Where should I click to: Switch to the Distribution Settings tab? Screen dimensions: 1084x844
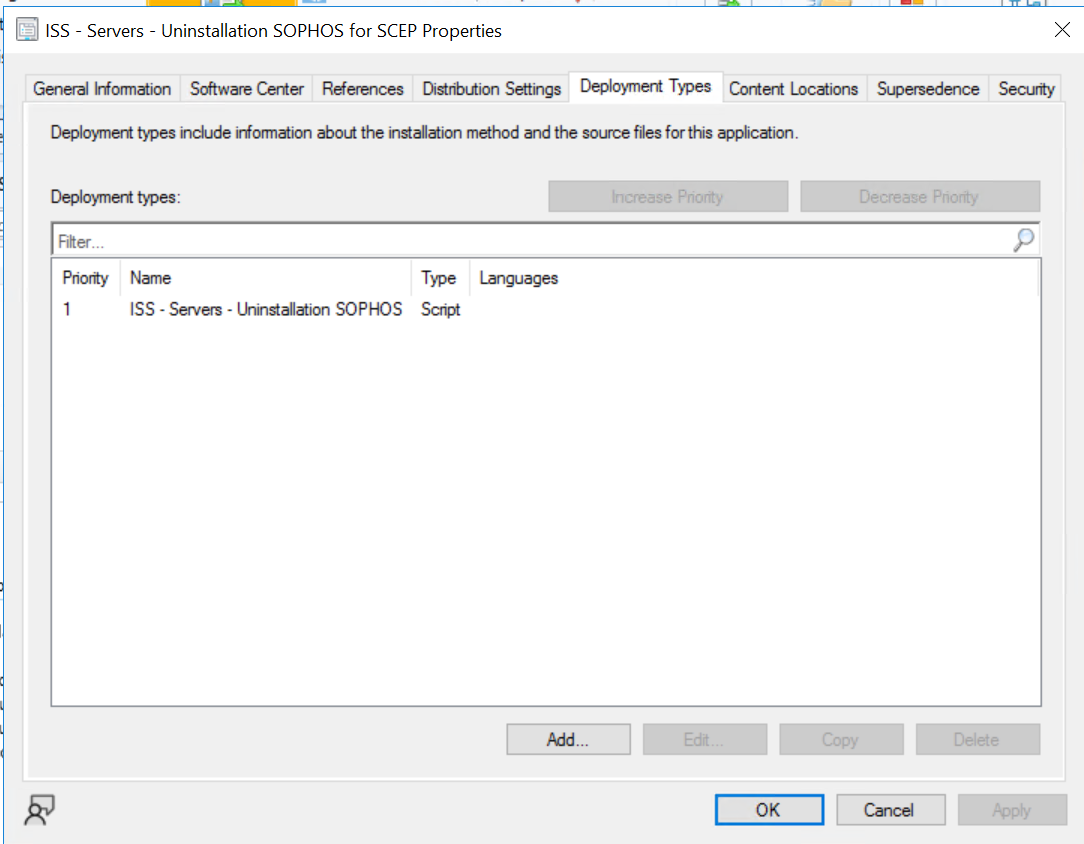pos(491,88)
